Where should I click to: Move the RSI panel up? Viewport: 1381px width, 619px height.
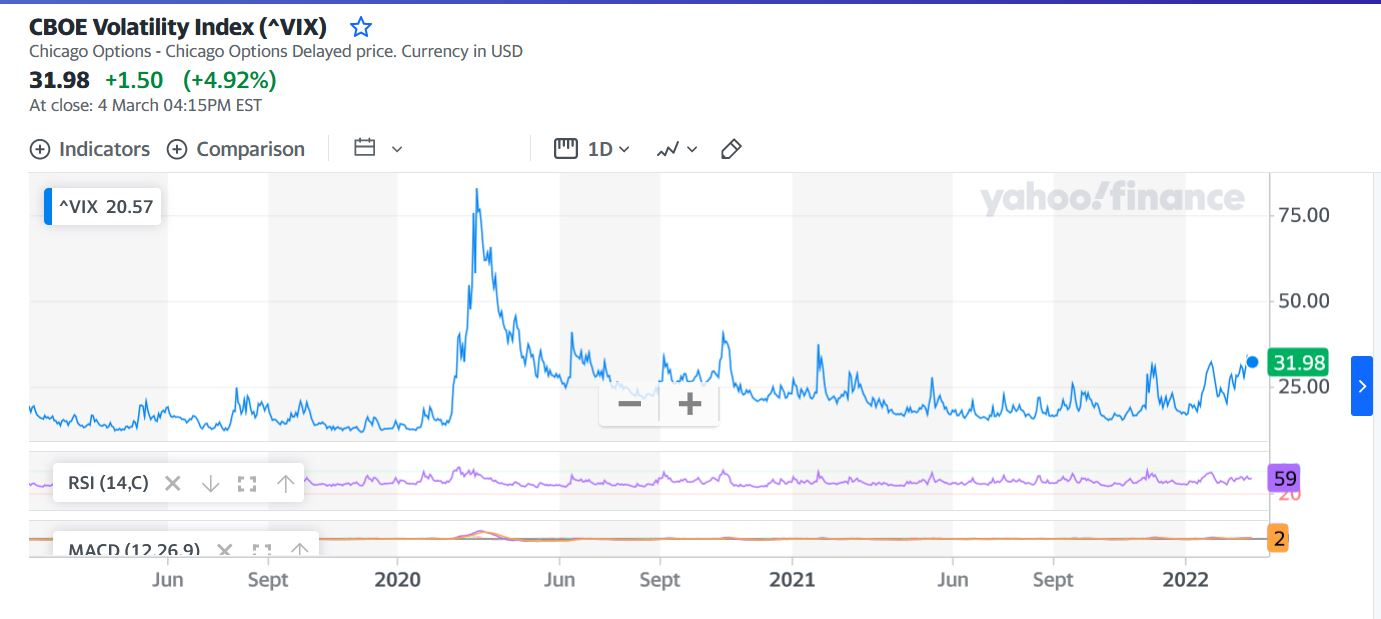coord(285,484)
